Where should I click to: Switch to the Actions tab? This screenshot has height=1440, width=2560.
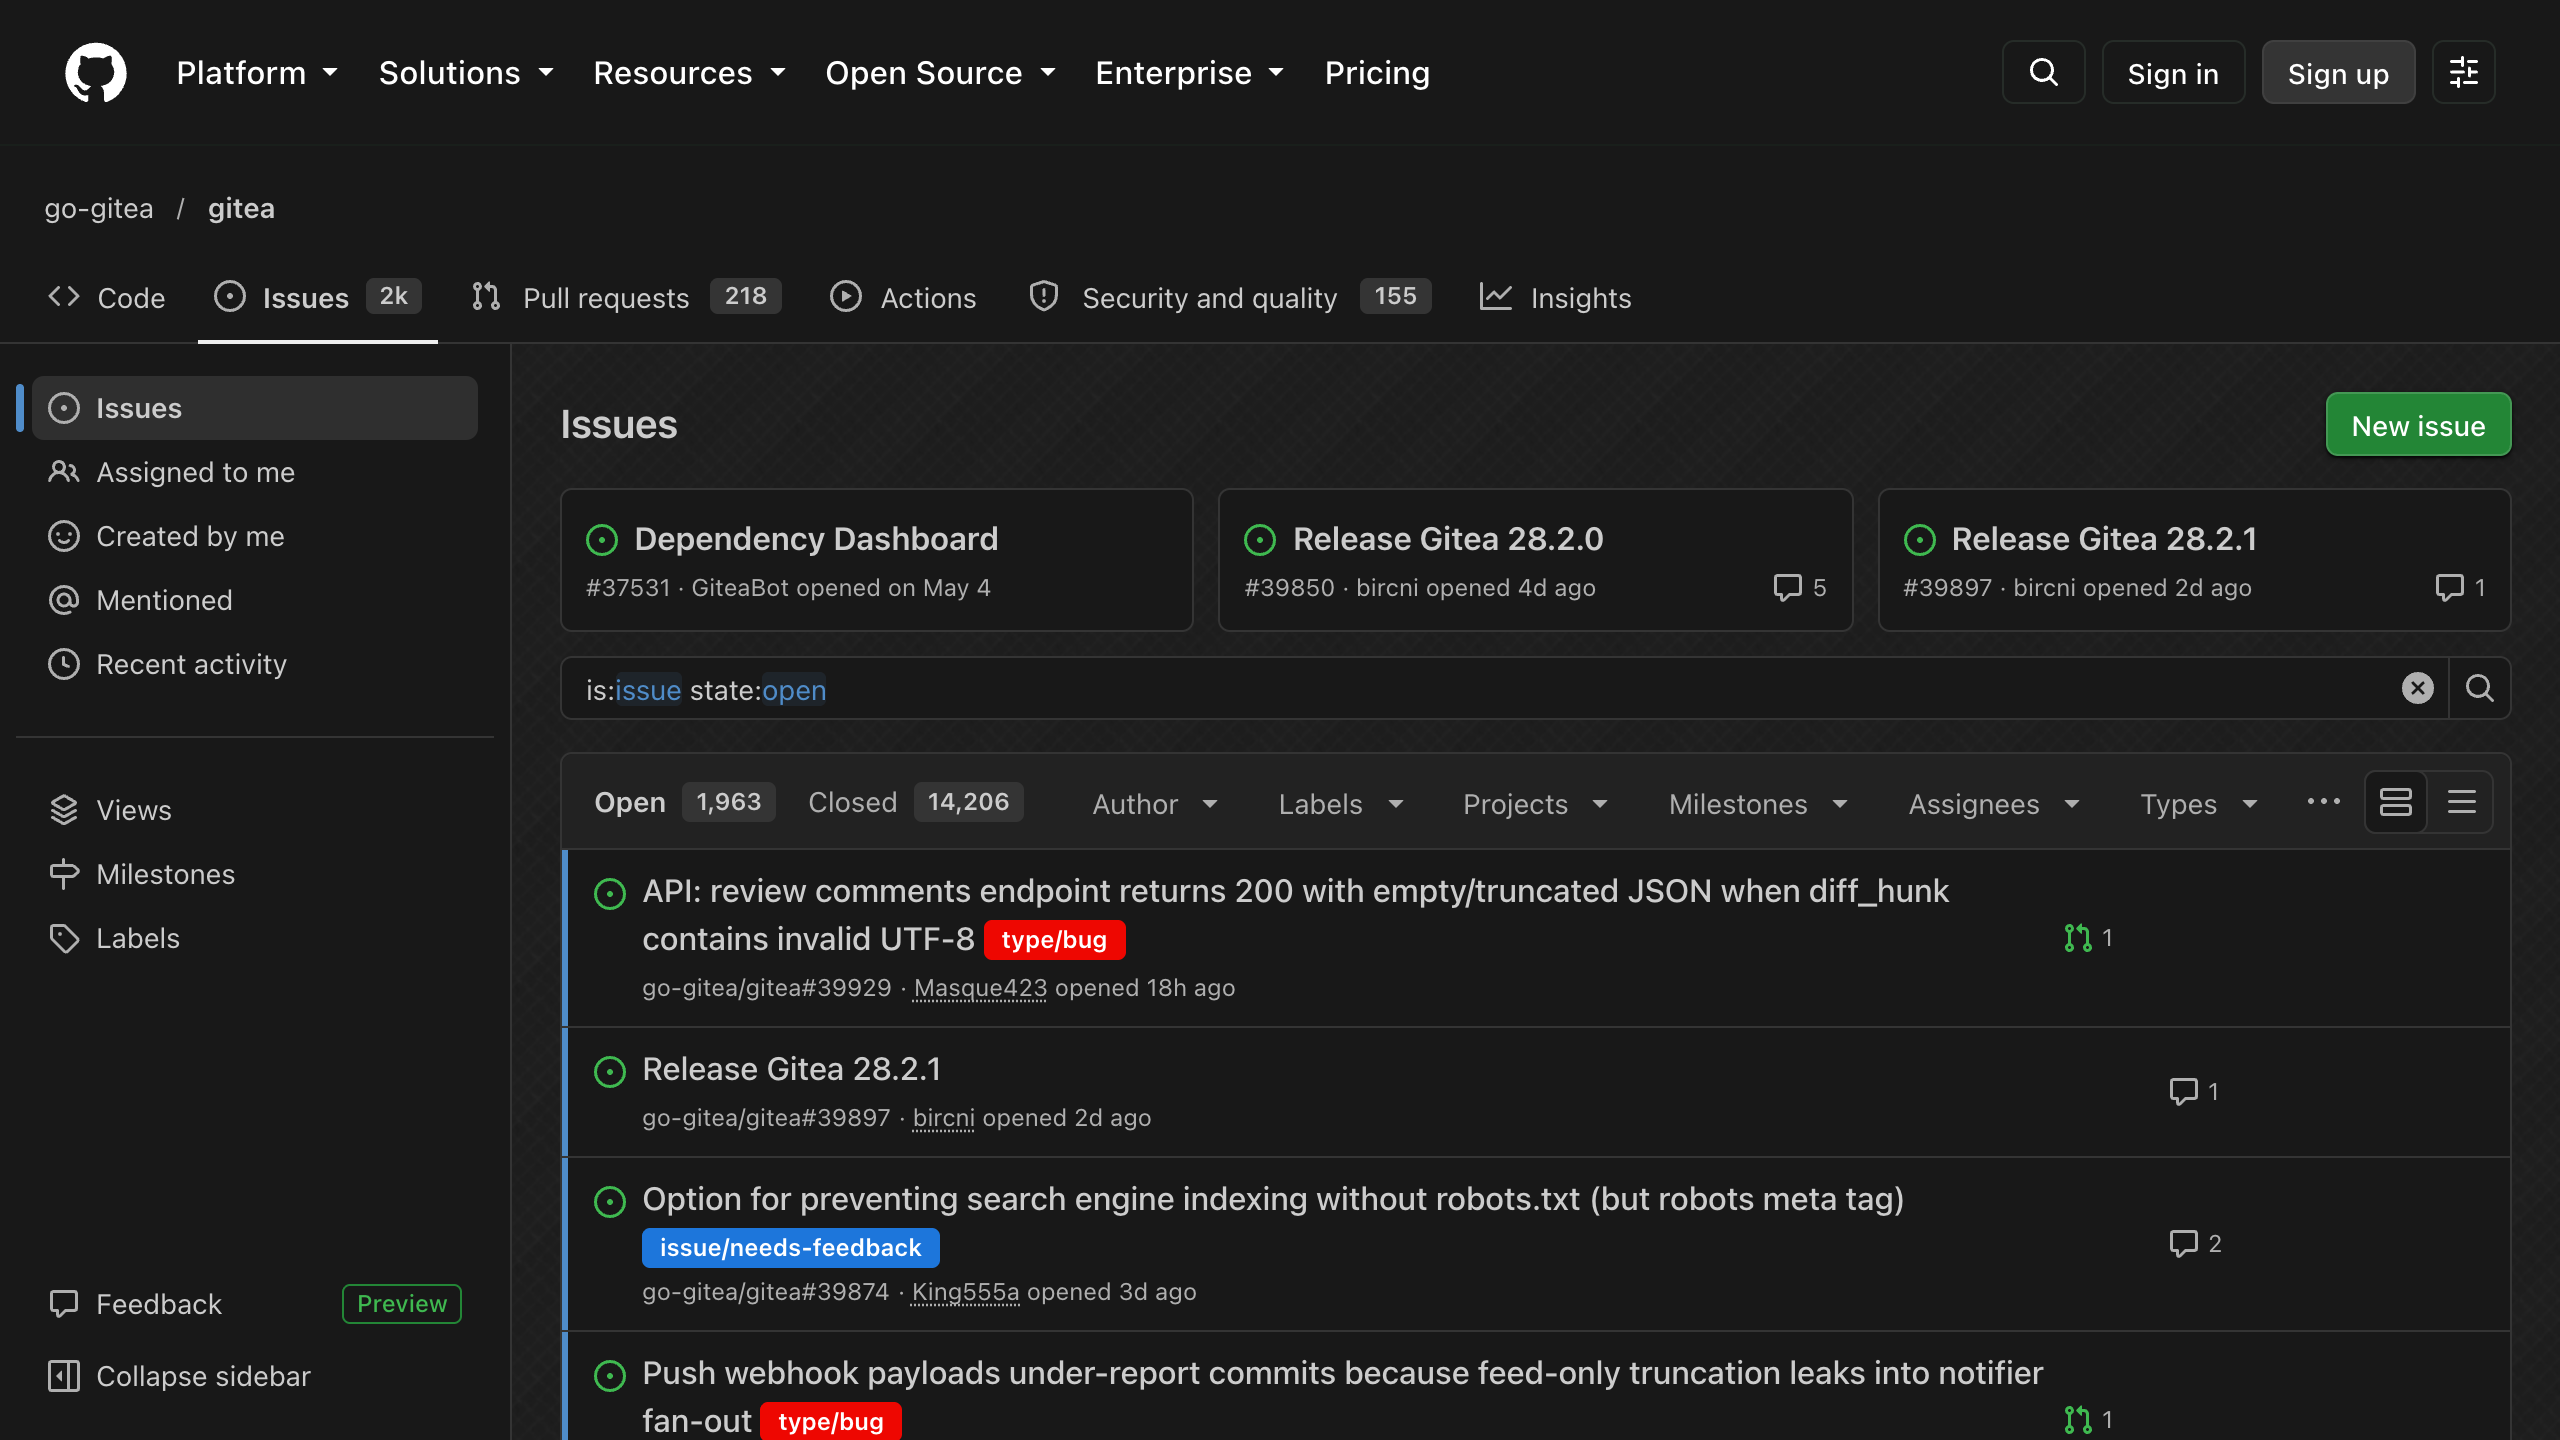903,297
